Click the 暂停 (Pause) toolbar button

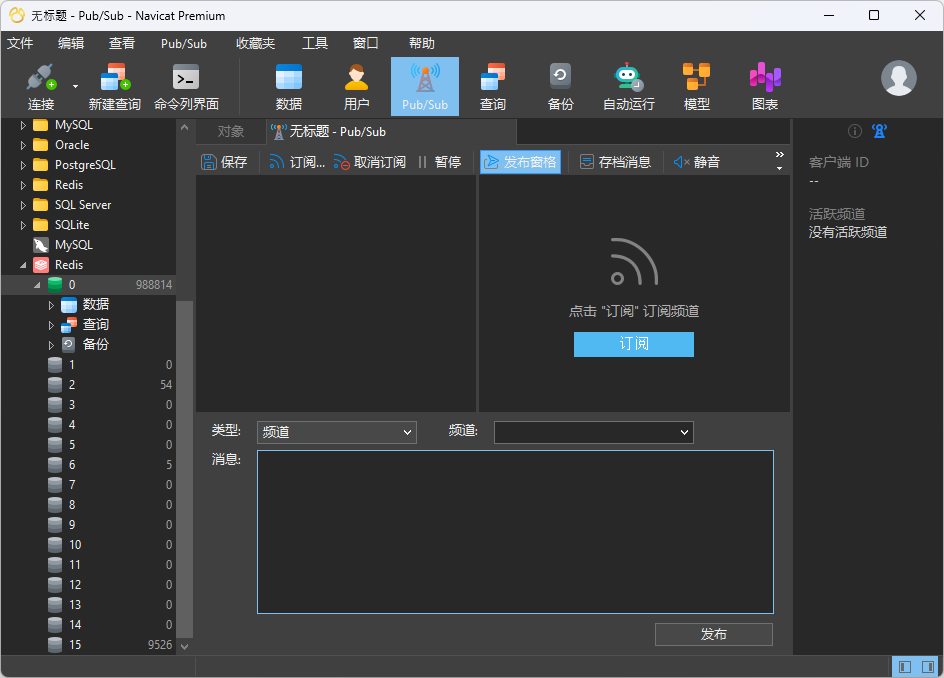coord(439,162)
